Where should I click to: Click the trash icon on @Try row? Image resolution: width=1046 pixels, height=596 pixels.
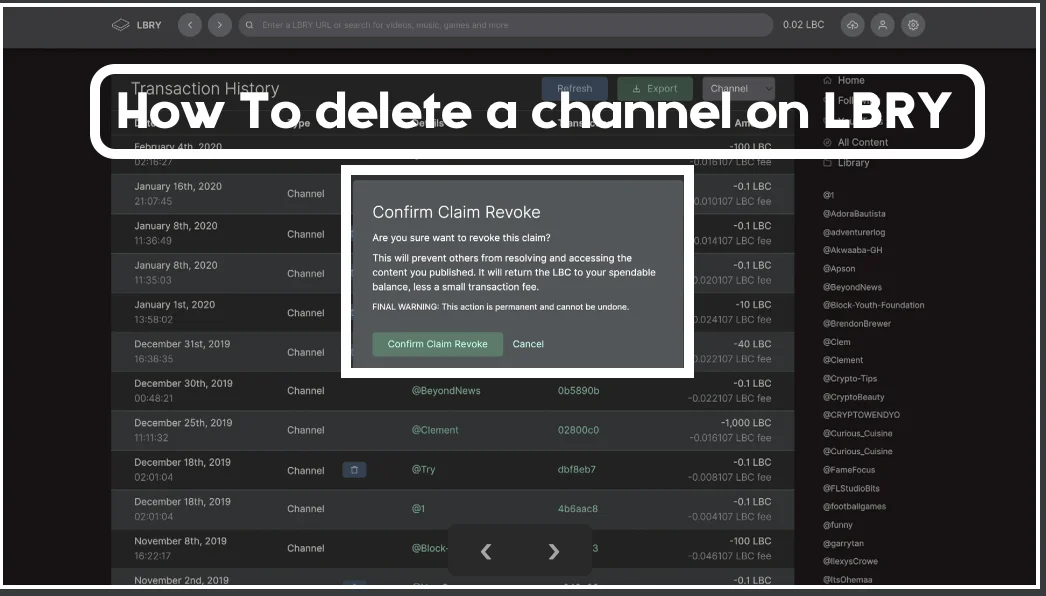[354, 470]
